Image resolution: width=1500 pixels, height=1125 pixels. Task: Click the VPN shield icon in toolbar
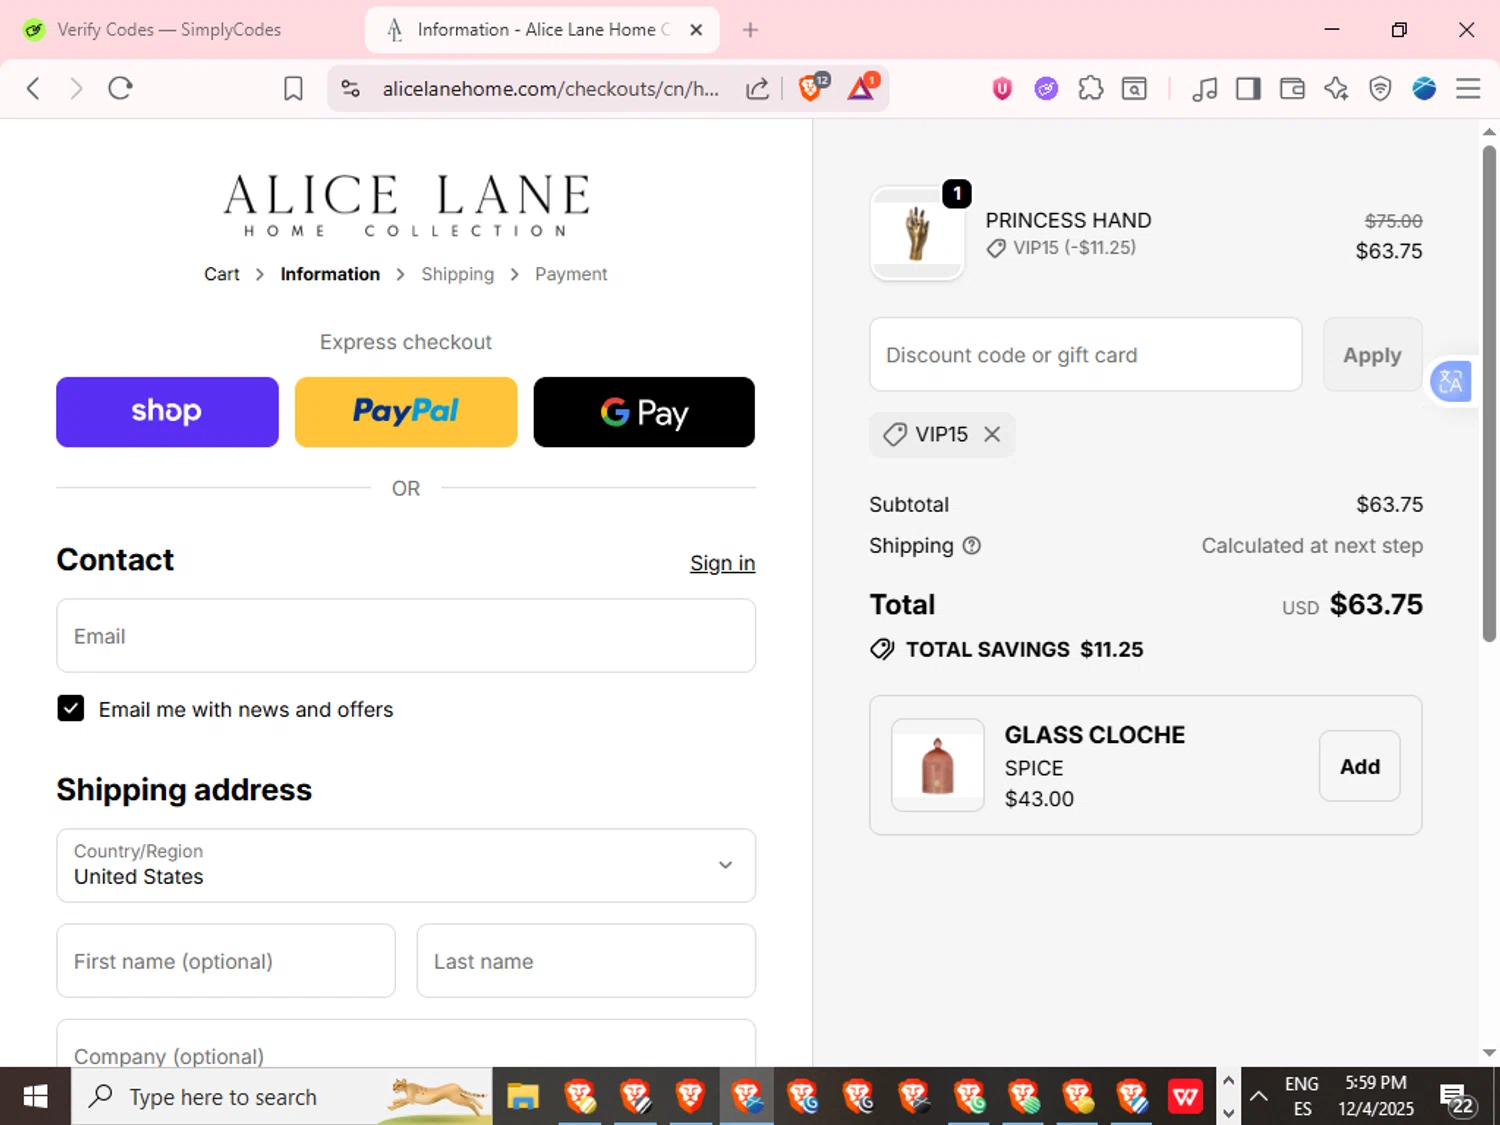click(x=1380, y=89)
